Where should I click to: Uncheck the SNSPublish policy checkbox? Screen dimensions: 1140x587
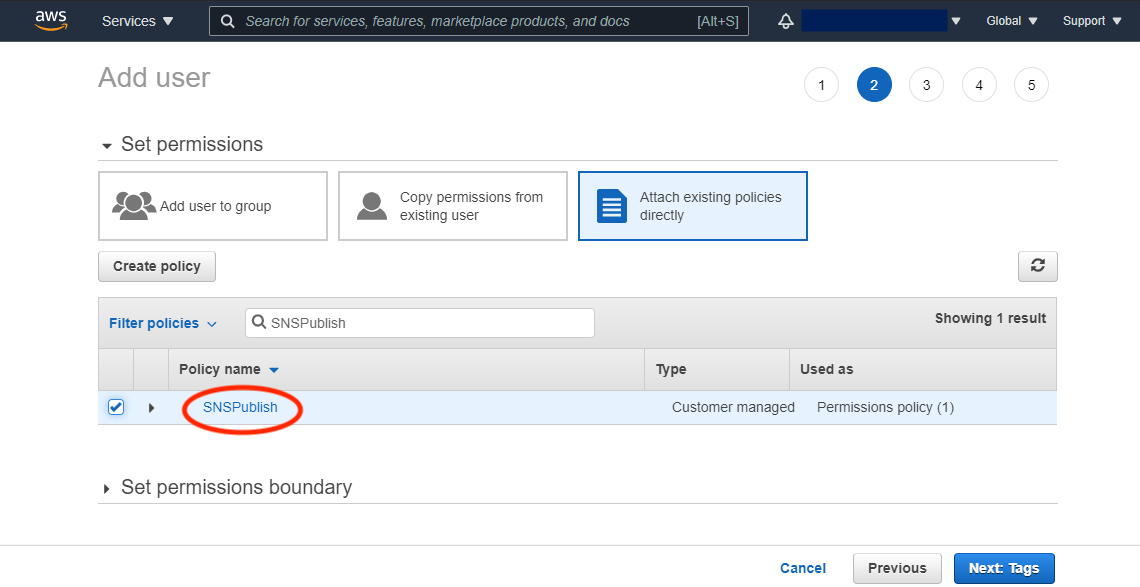(x=116, y=407)
